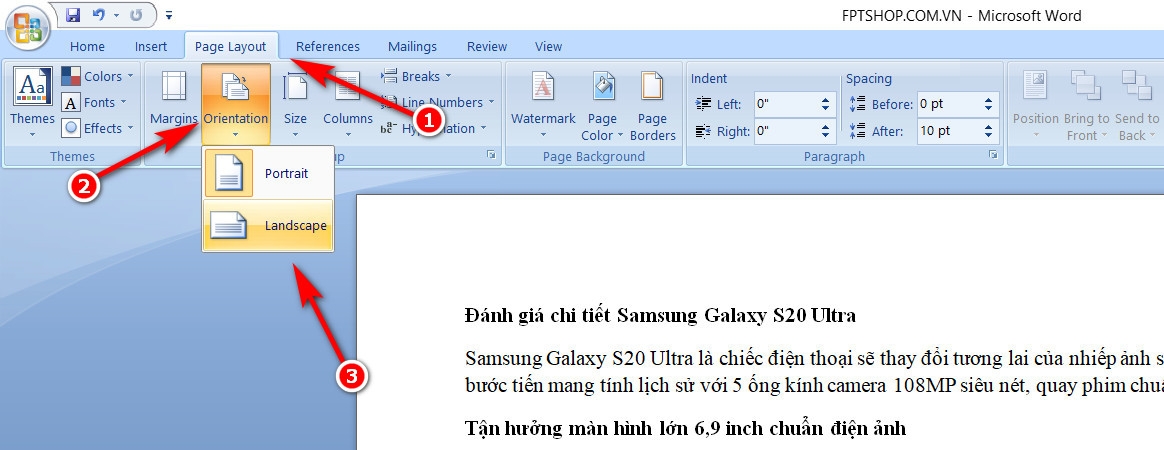
Task: Adjust Spacing After spinner arrows
Action: [x=988, y=131]
